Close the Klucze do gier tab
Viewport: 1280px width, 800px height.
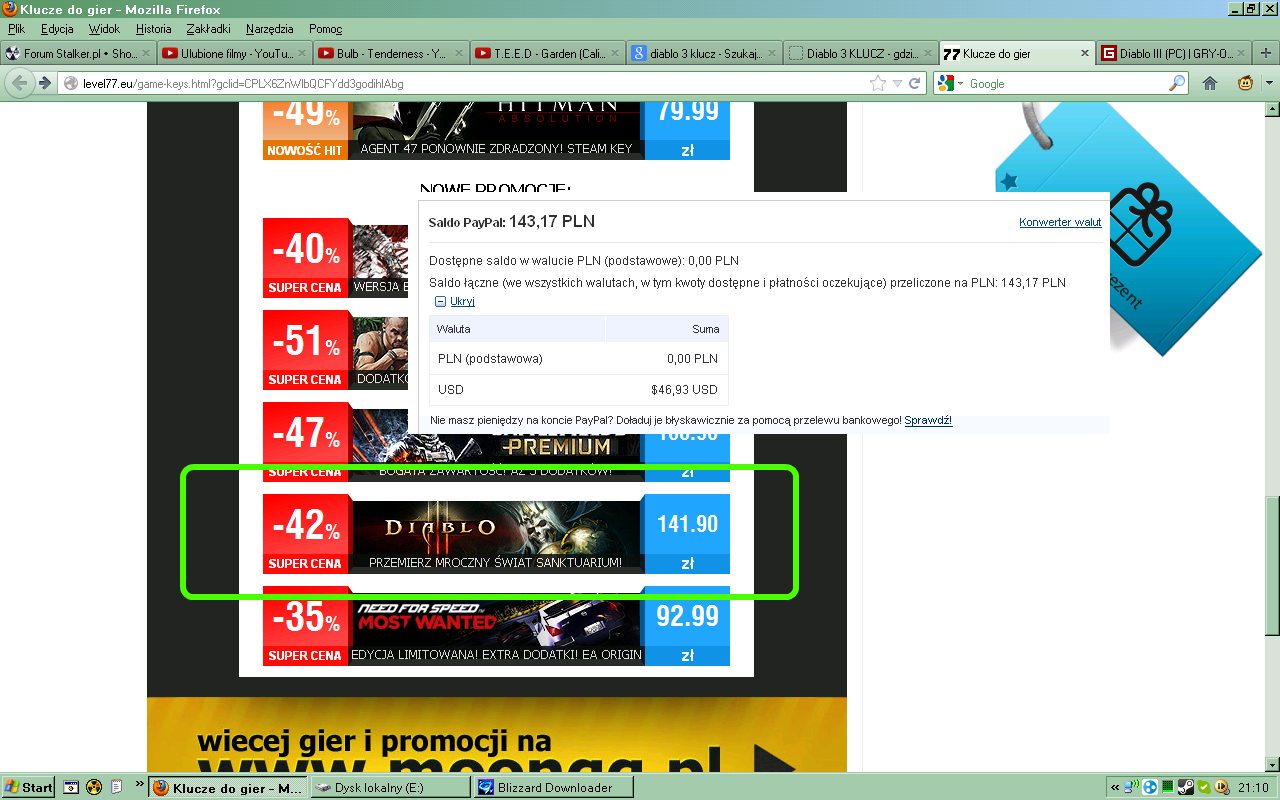[1085, 53]
